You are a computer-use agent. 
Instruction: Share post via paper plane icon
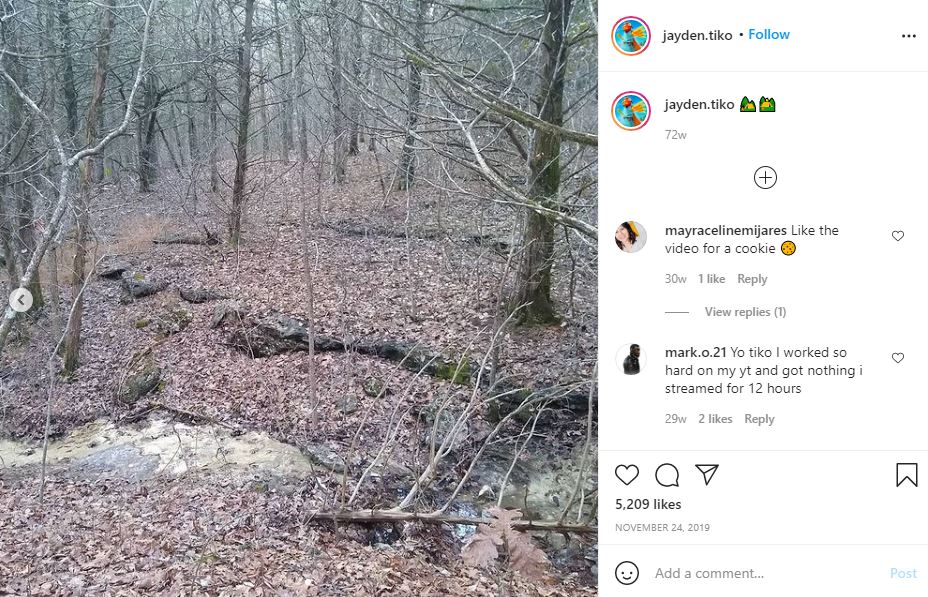(x=707, y=475)
